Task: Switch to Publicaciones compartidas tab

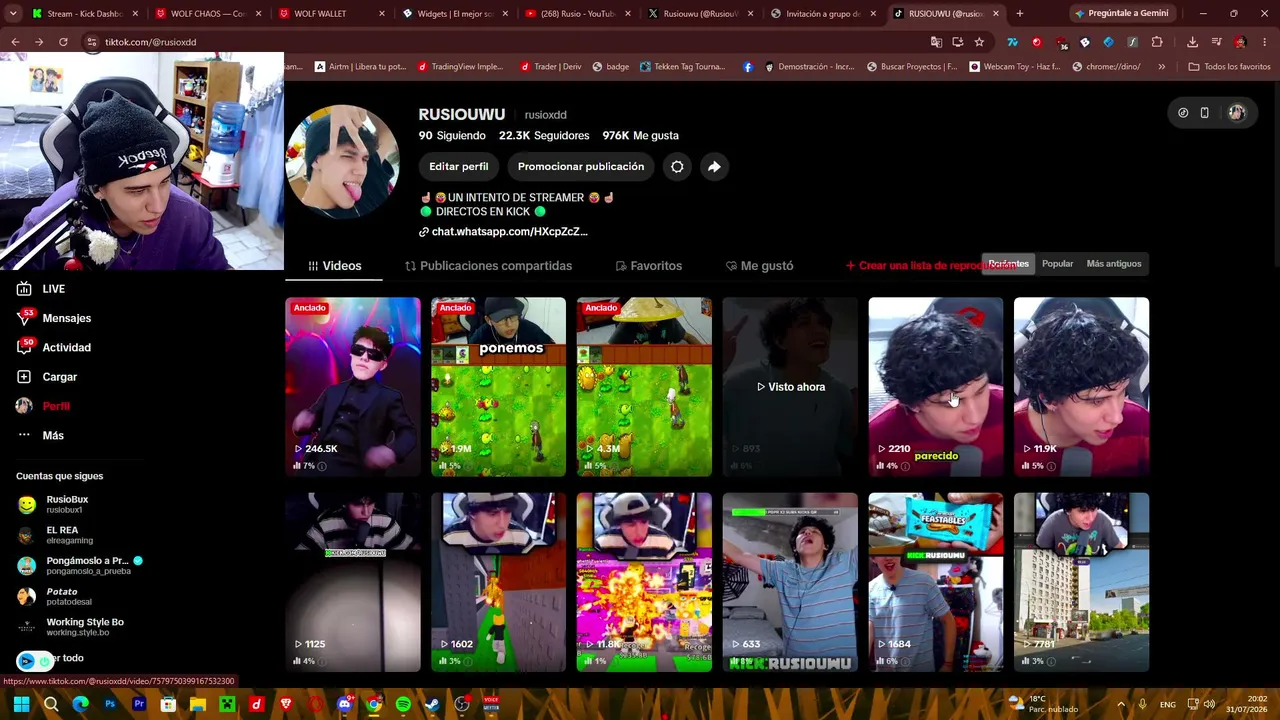Action: click(489, 266)
